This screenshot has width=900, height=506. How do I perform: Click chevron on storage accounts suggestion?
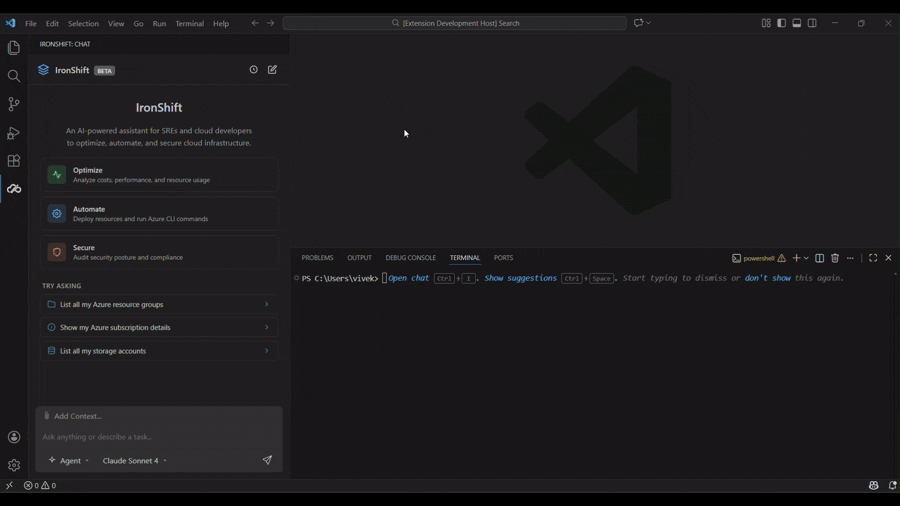(266, 351)
